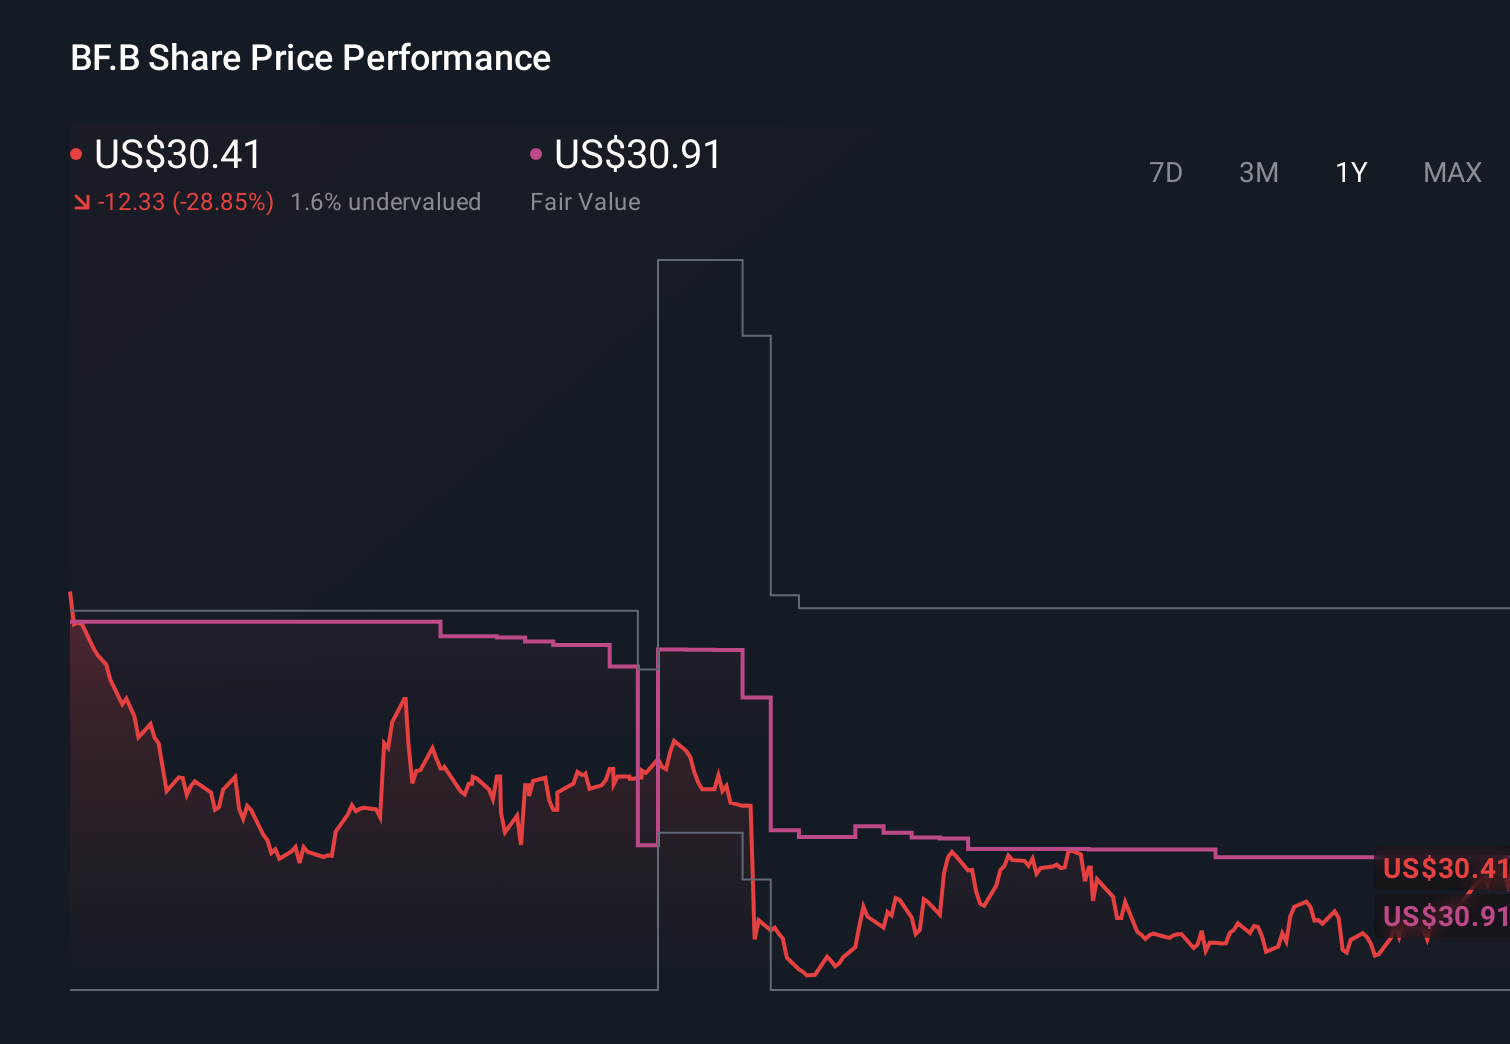Click the magenta Fair Value legend dot
Screen dimensions: 1510x1044
coord(536,153)
